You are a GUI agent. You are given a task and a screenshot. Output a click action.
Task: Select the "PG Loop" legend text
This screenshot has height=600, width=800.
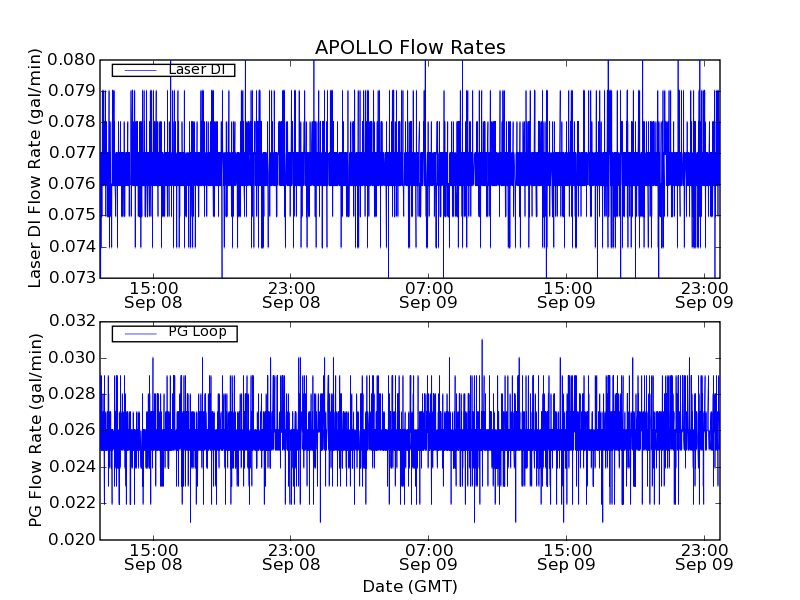point(197,332)
